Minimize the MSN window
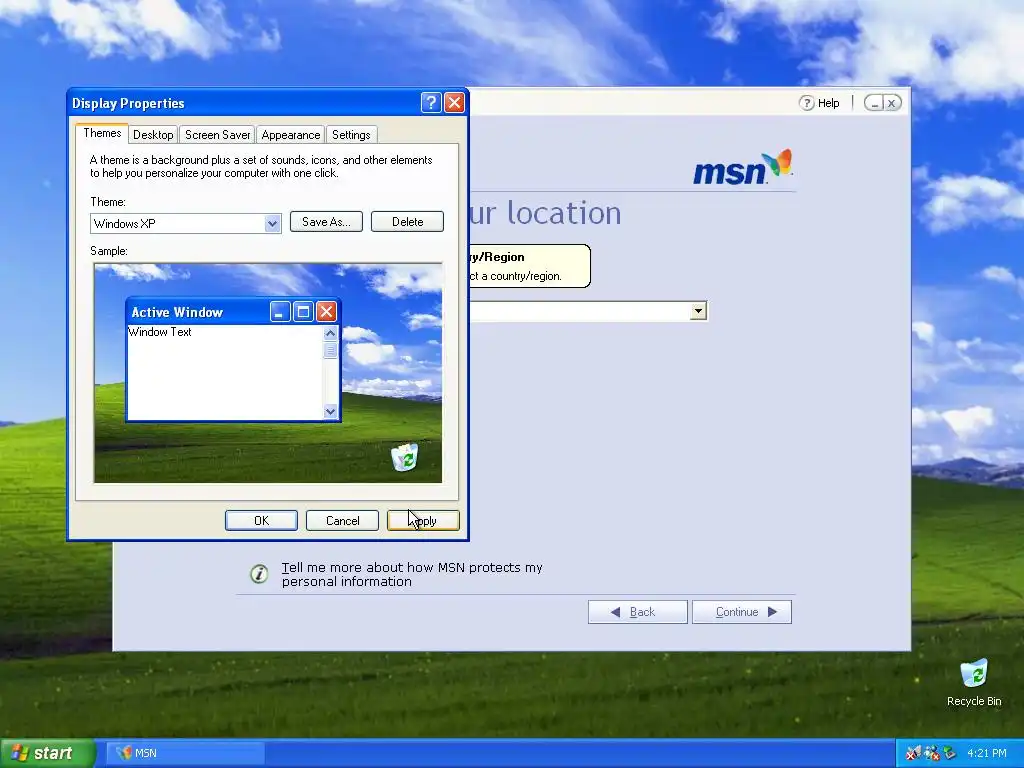This screenshot has height=768, width=1024. (x=874, y=103)
